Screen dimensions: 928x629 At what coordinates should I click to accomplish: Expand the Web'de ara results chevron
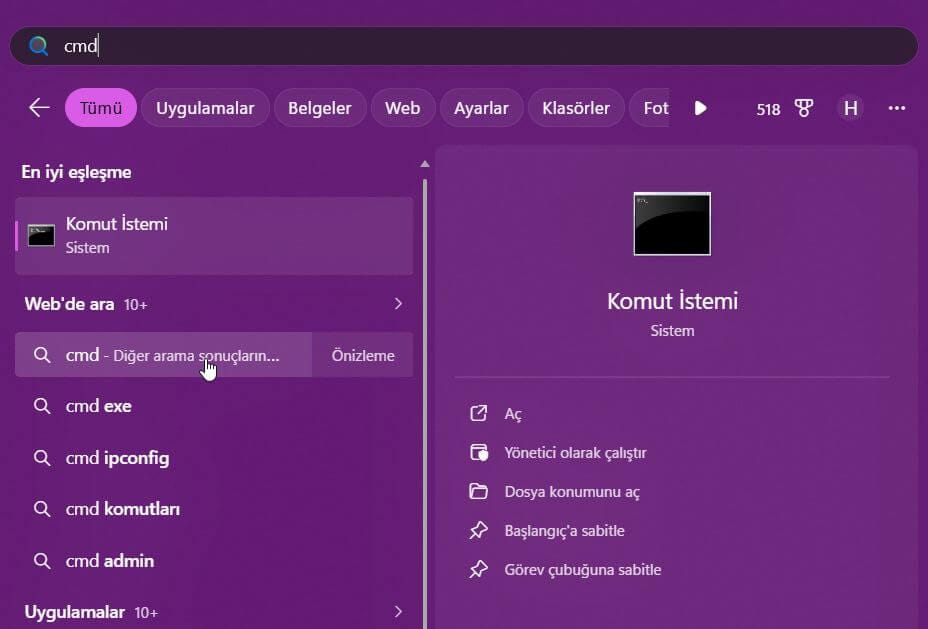tap(397, 302)
